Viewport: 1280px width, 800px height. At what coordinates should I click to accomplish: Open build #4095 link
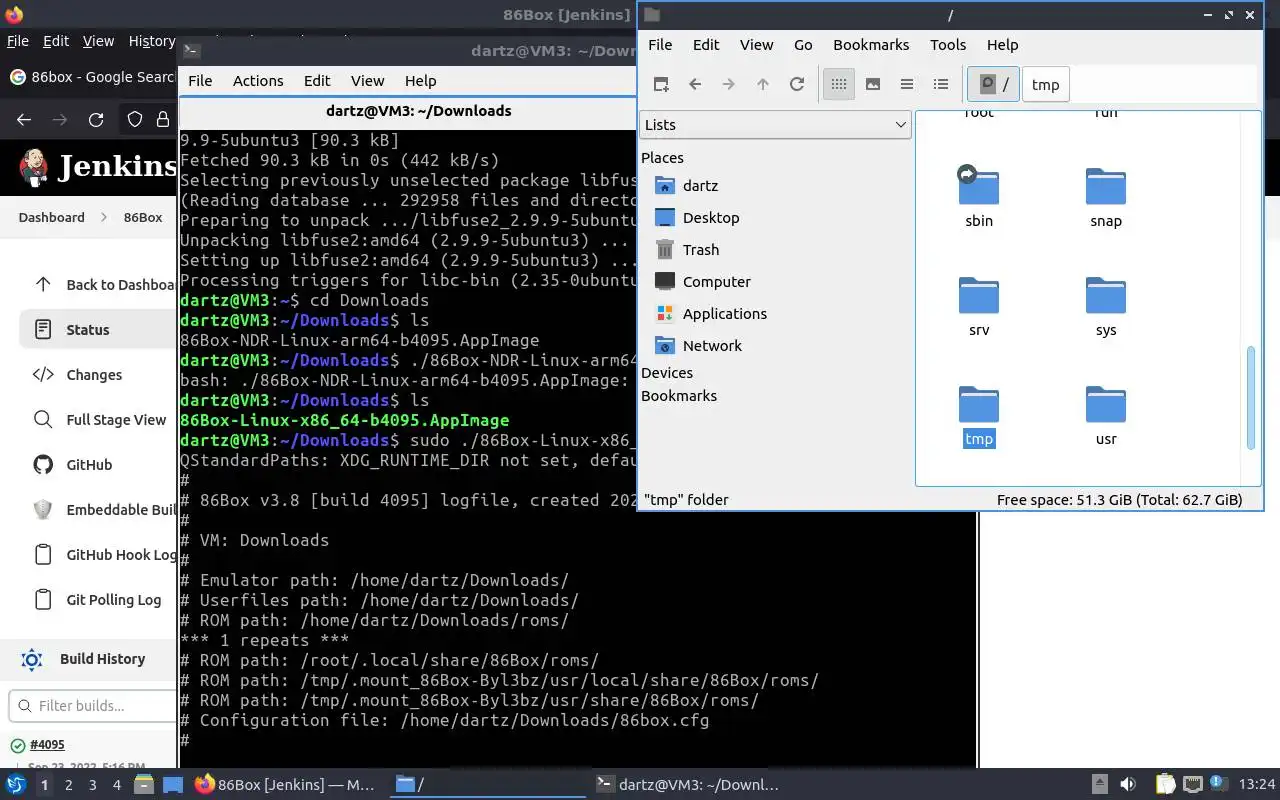(x=47, y=745)
